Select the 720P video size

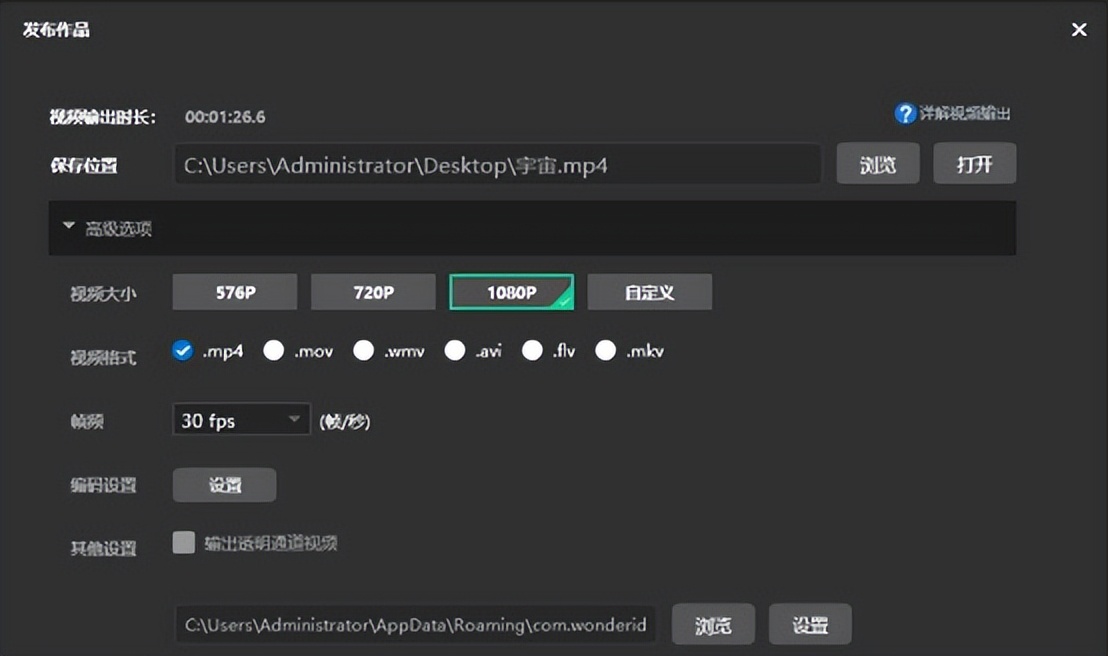pyautogui.click(x=373, y=291)
